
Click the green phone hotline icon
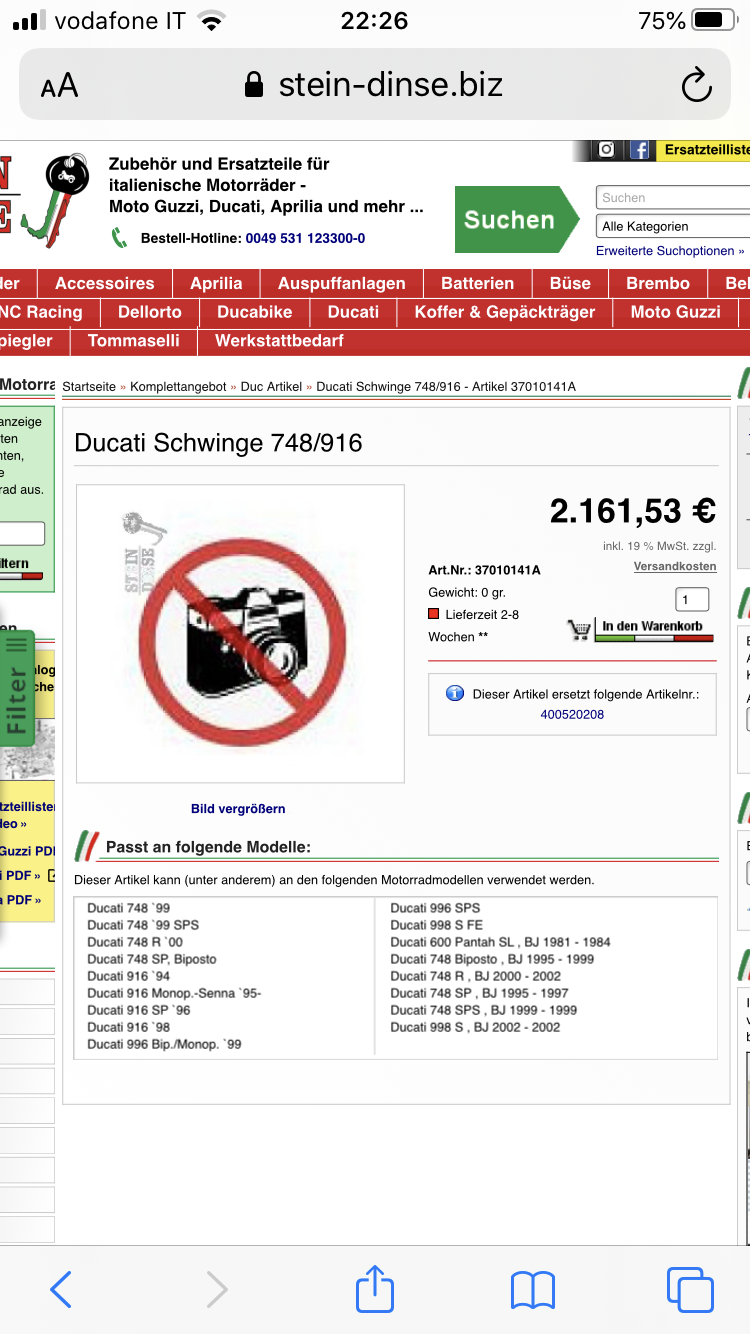(x=120, y=238)
